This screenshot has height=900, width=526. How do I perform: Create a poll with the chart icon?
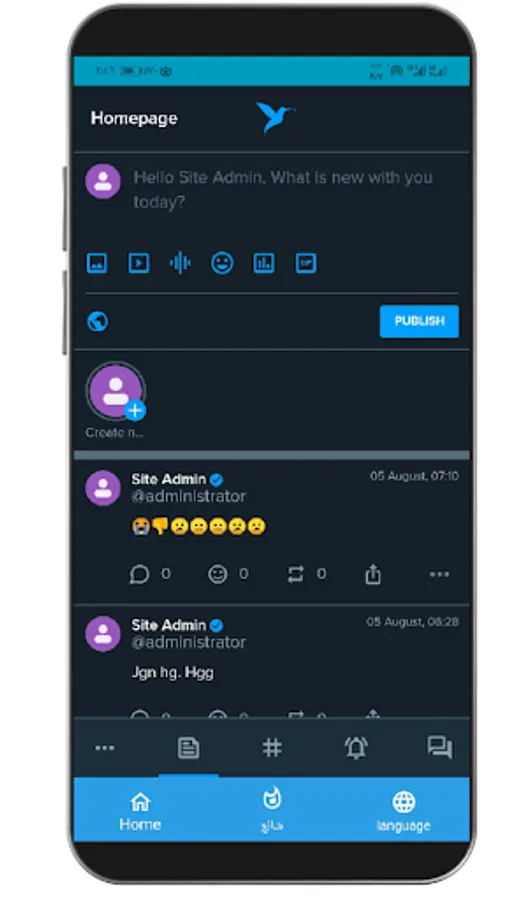coord(264,263)
